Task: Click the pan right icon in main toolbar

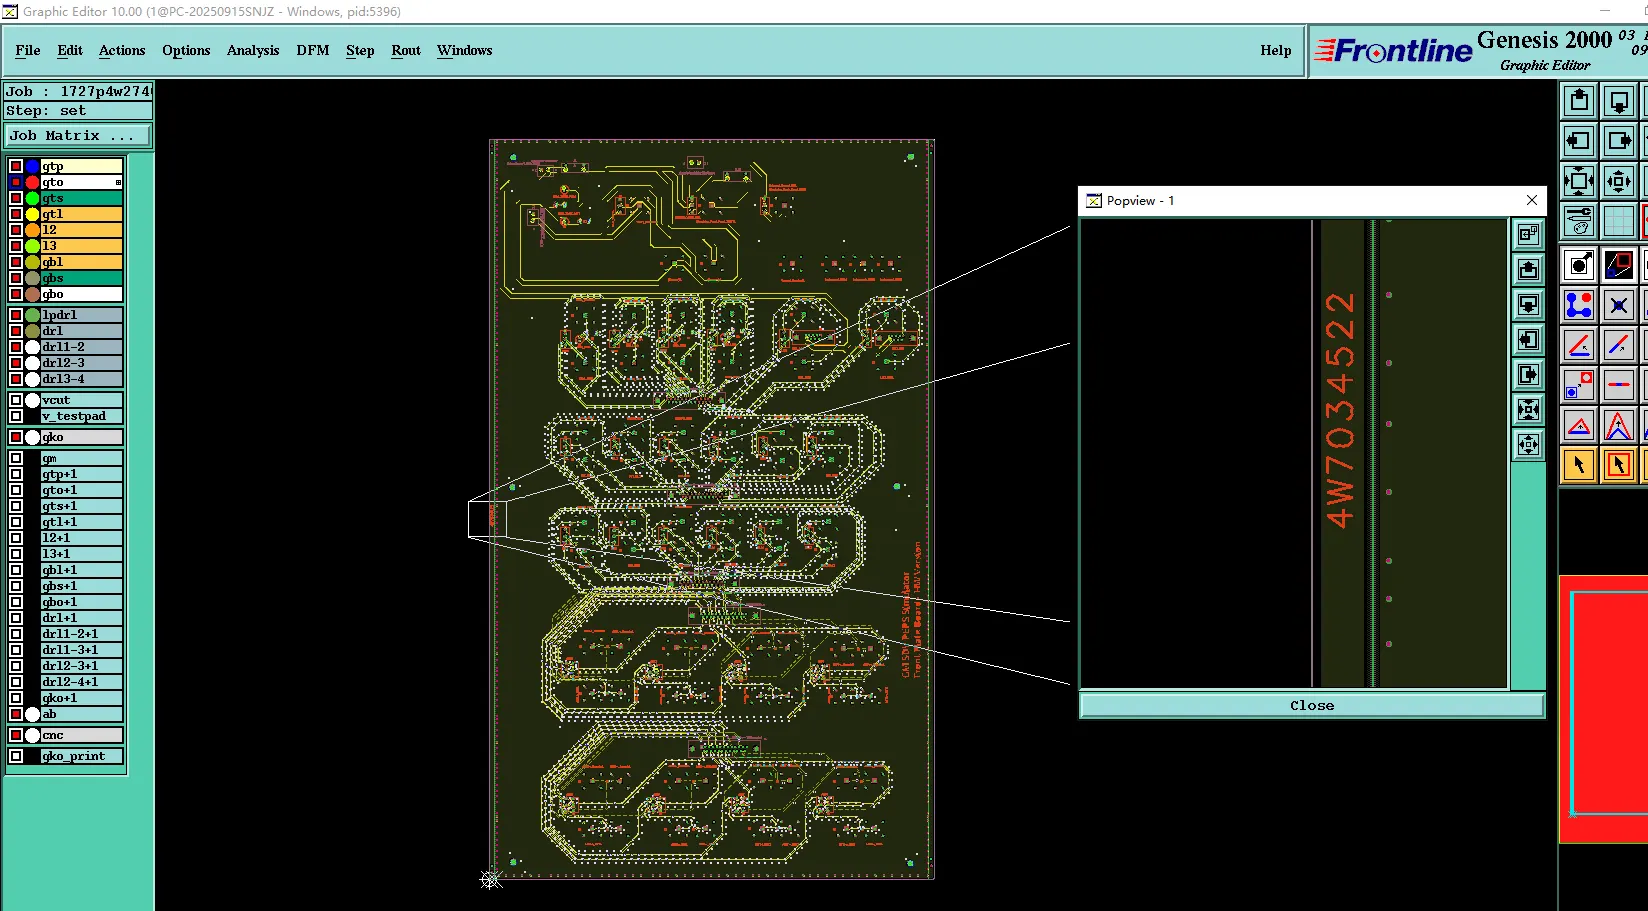Action: (x=1619, y=141)
